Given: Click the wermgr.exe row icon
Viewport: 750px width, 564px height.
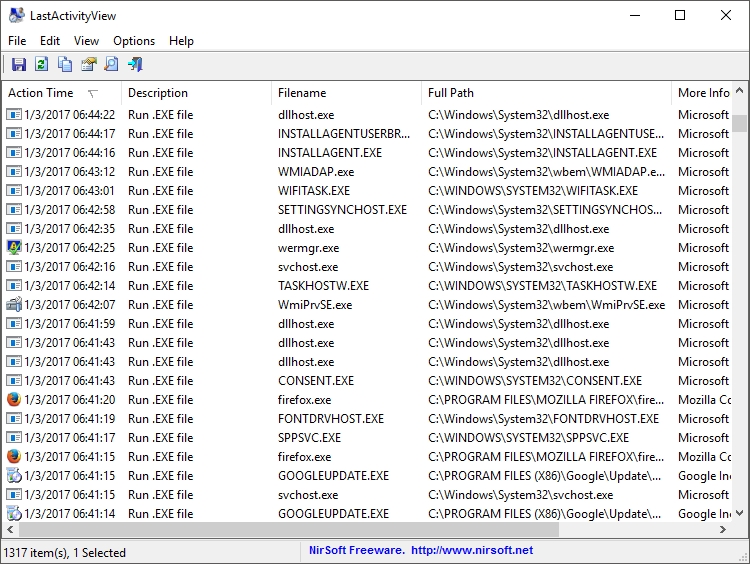Looking at the screenshot, I should [x=14, y=247].
